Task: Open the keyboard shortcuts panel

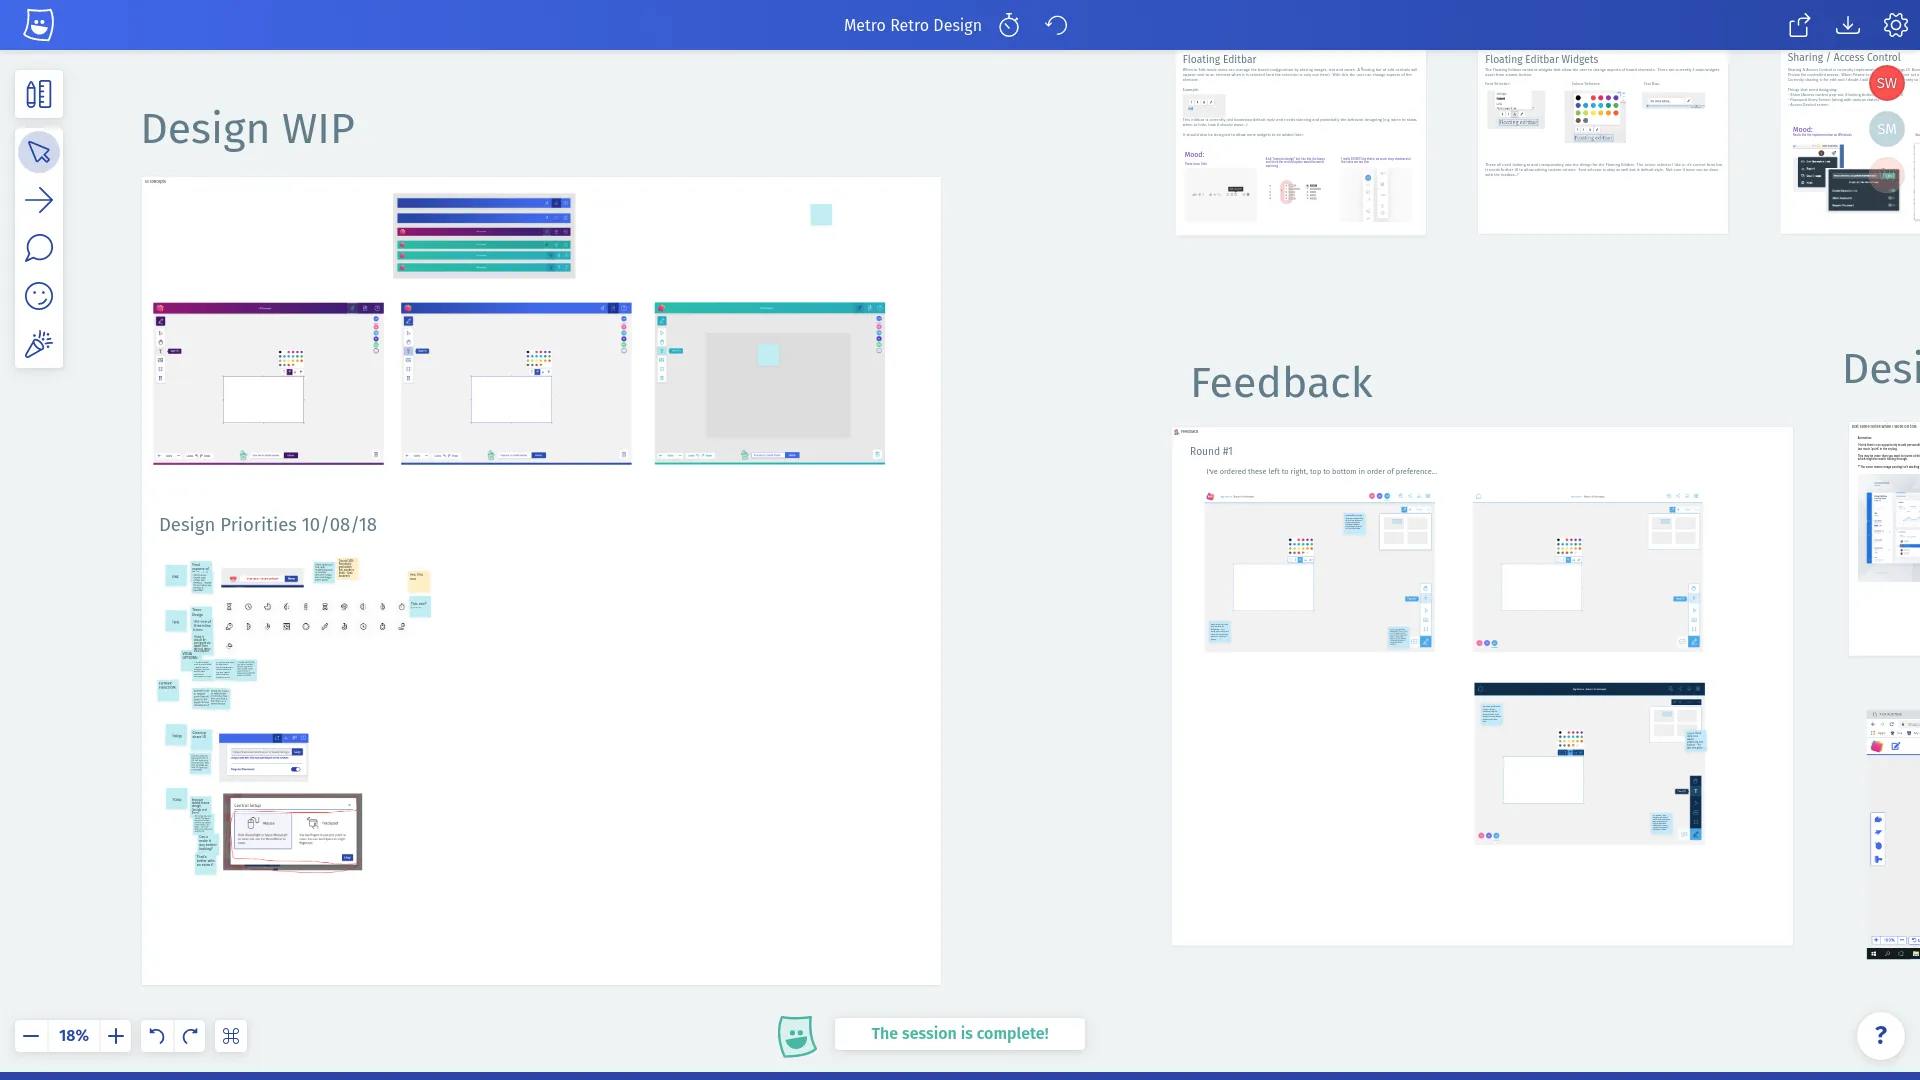Action: point(230,1036)
